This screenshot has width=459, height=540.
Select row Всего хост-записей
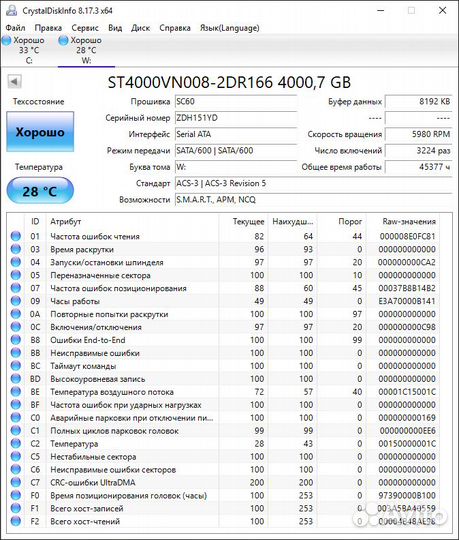tap(223, 508)
